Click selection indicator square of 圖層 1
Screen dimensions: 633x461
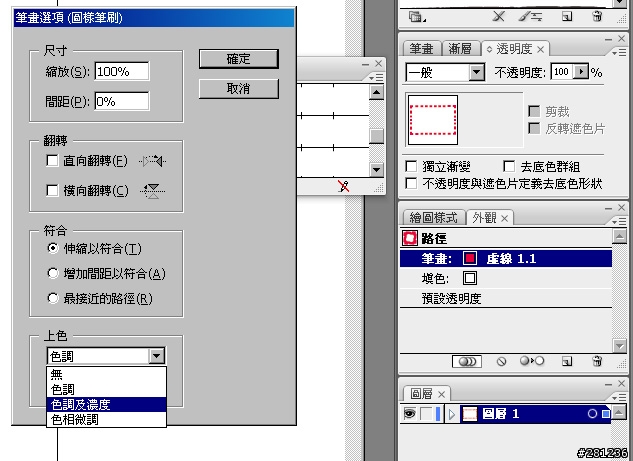point(606,414)
